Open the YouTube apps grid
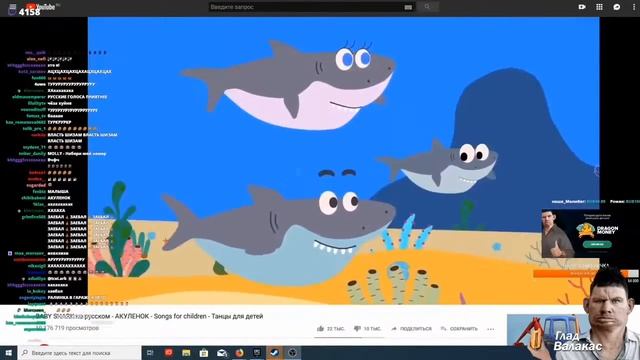This screenshot has width=640, height=360. click(599, 7)
